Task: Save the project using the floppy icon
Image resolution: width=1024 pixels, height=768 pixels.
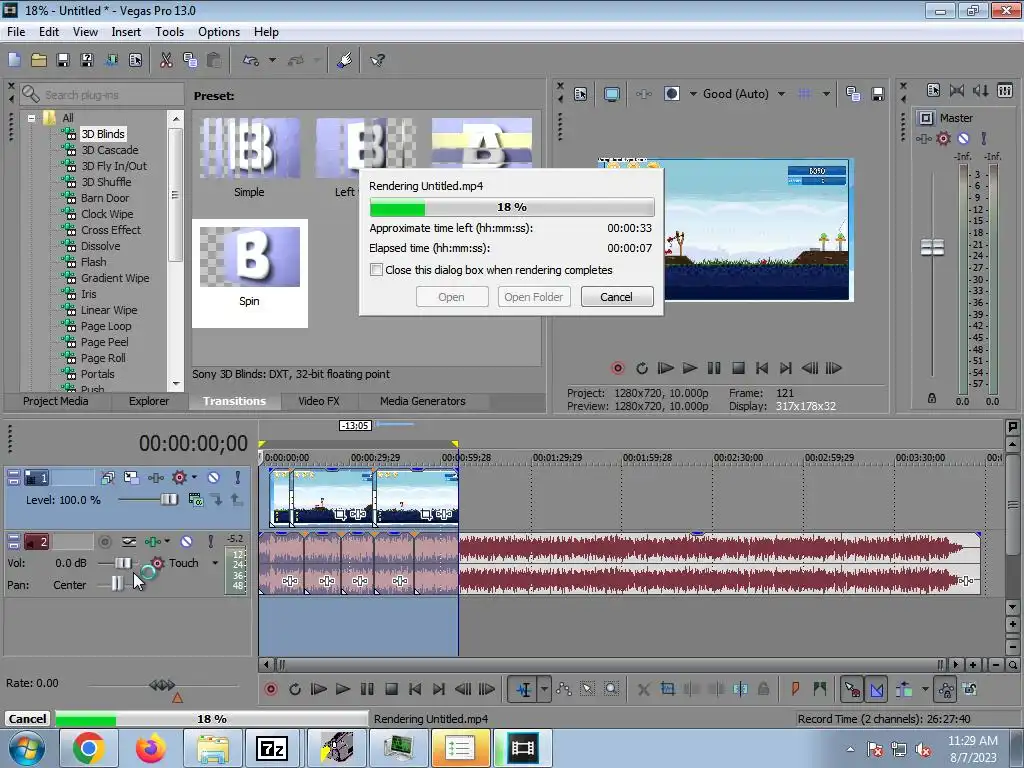Action: (63, 60)
